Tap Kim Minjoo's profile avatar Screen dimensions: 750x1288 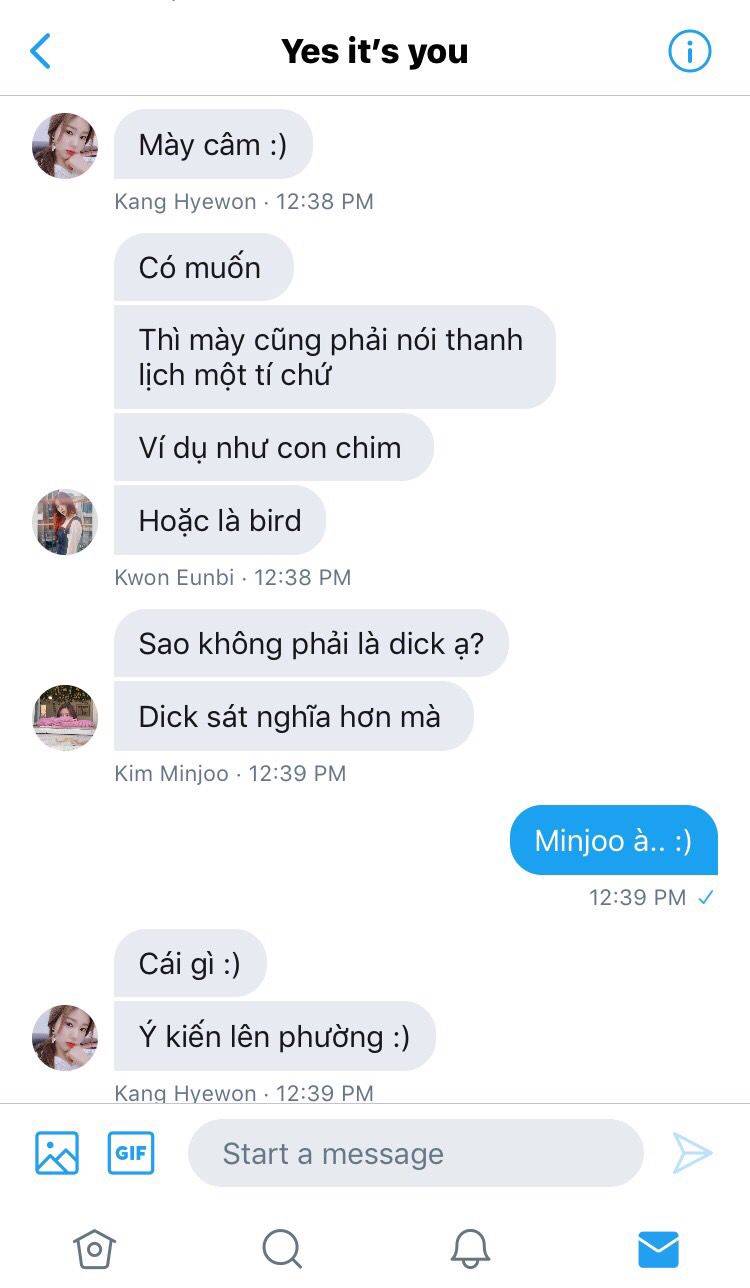[x=65, y=718]
